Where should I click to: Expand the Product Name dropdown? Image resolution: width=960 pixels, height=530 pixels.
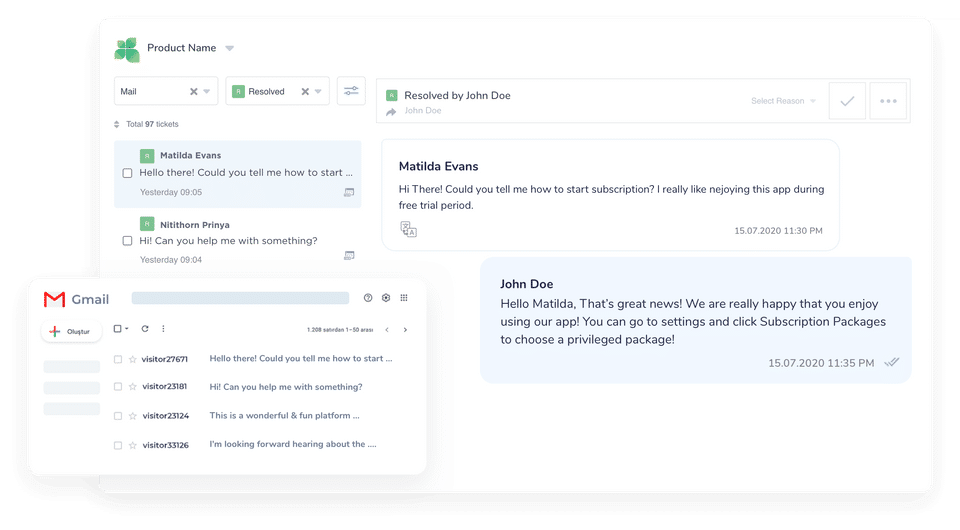pyautogui.click(x=229, y=48)
